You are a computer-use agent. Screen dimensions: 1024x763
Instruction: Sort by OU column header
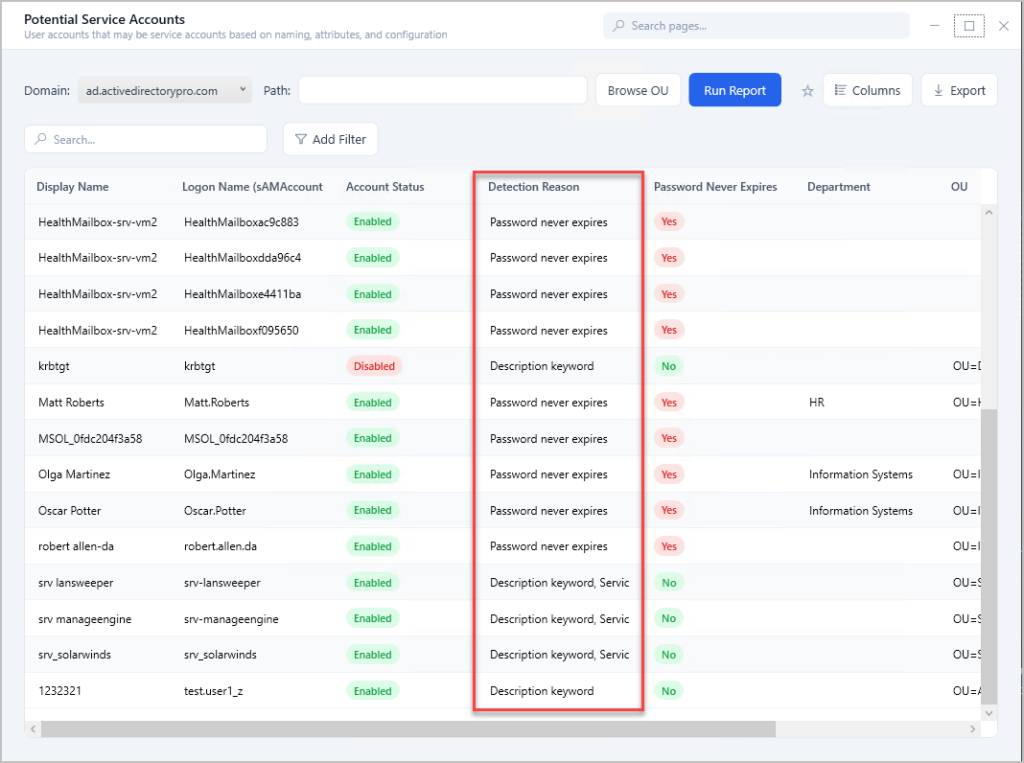click(x=959, y=187)
